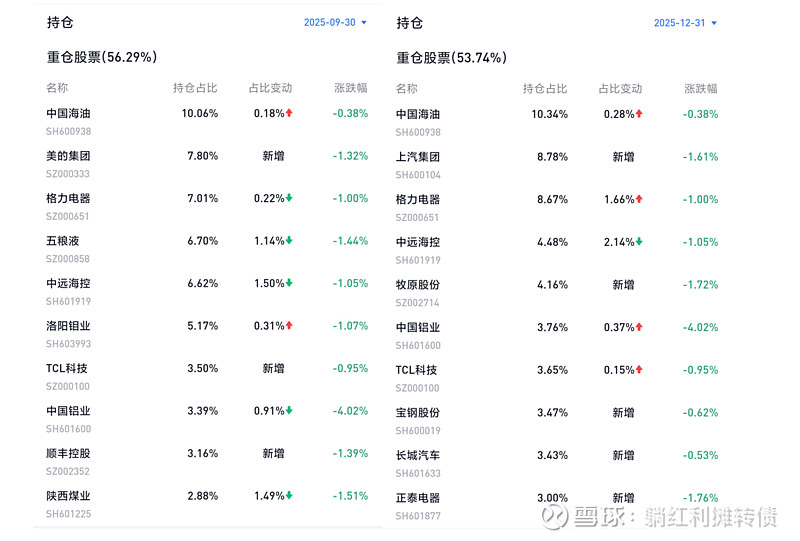Click the 3.65% holding of TCL科技
800x541 pixels.
coord(553,370)
